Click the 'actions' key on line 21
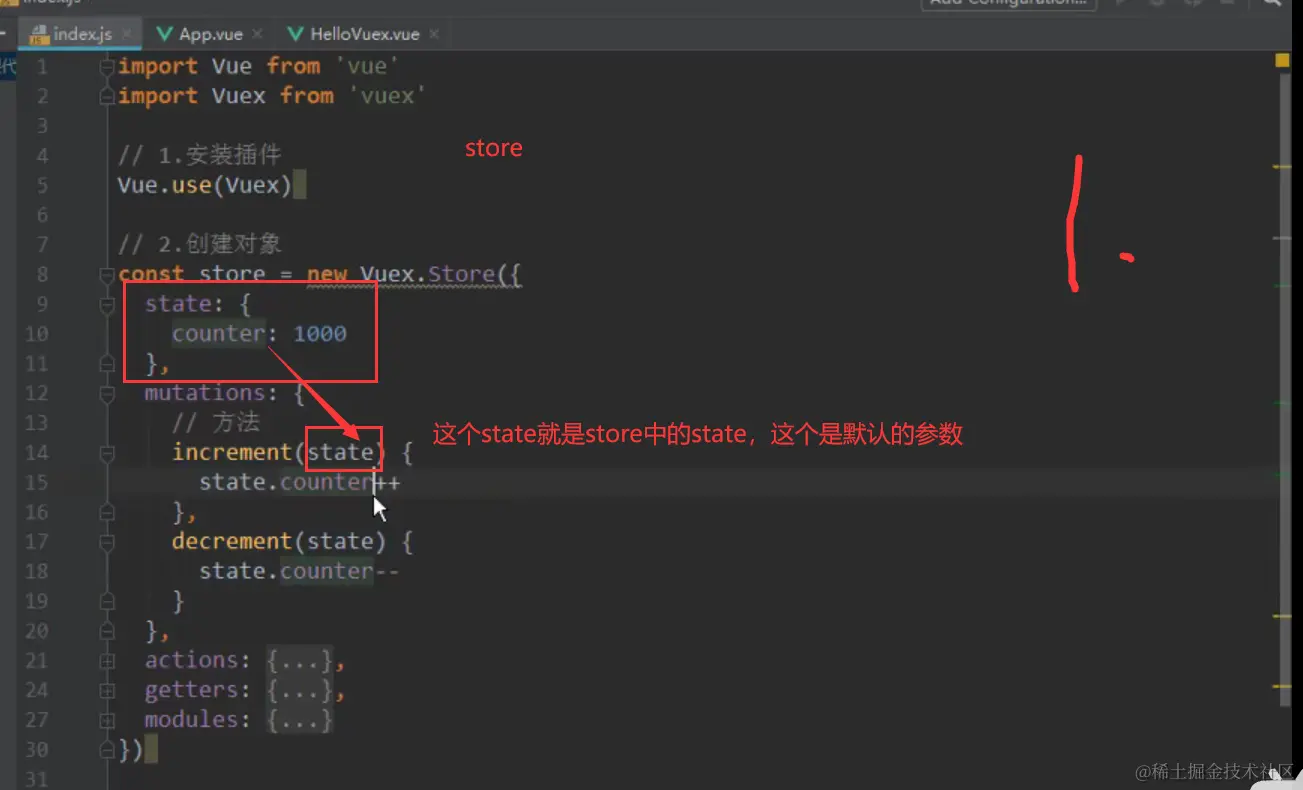1303x790 pixels. pyautogui.click(x=192, y=661)
